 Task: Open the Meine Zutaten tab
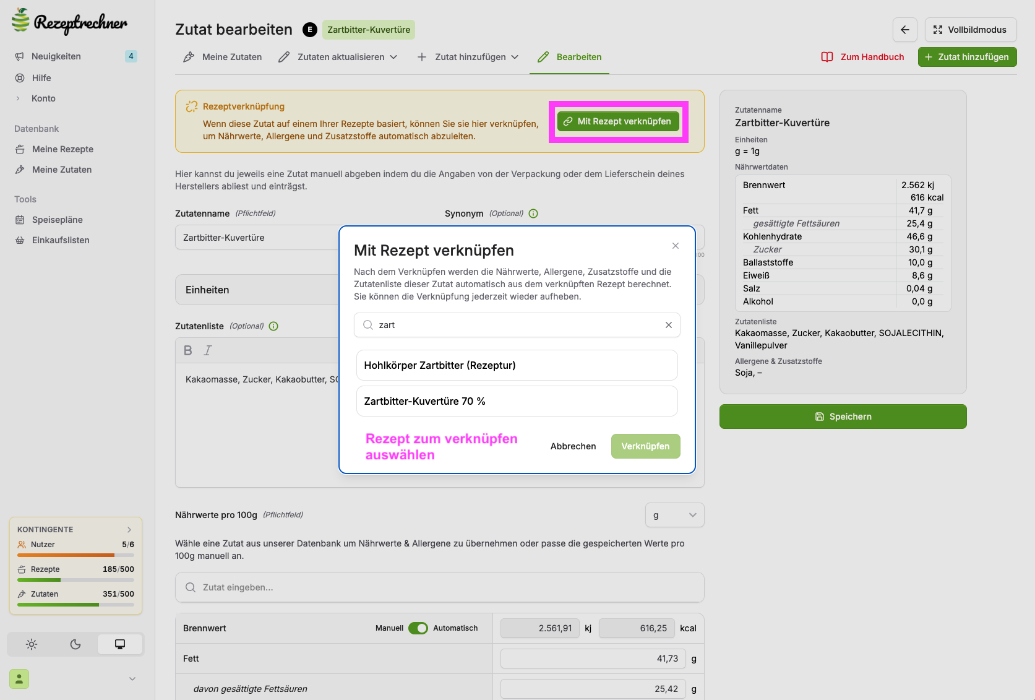pyautogui.click(x=222, y=57)
